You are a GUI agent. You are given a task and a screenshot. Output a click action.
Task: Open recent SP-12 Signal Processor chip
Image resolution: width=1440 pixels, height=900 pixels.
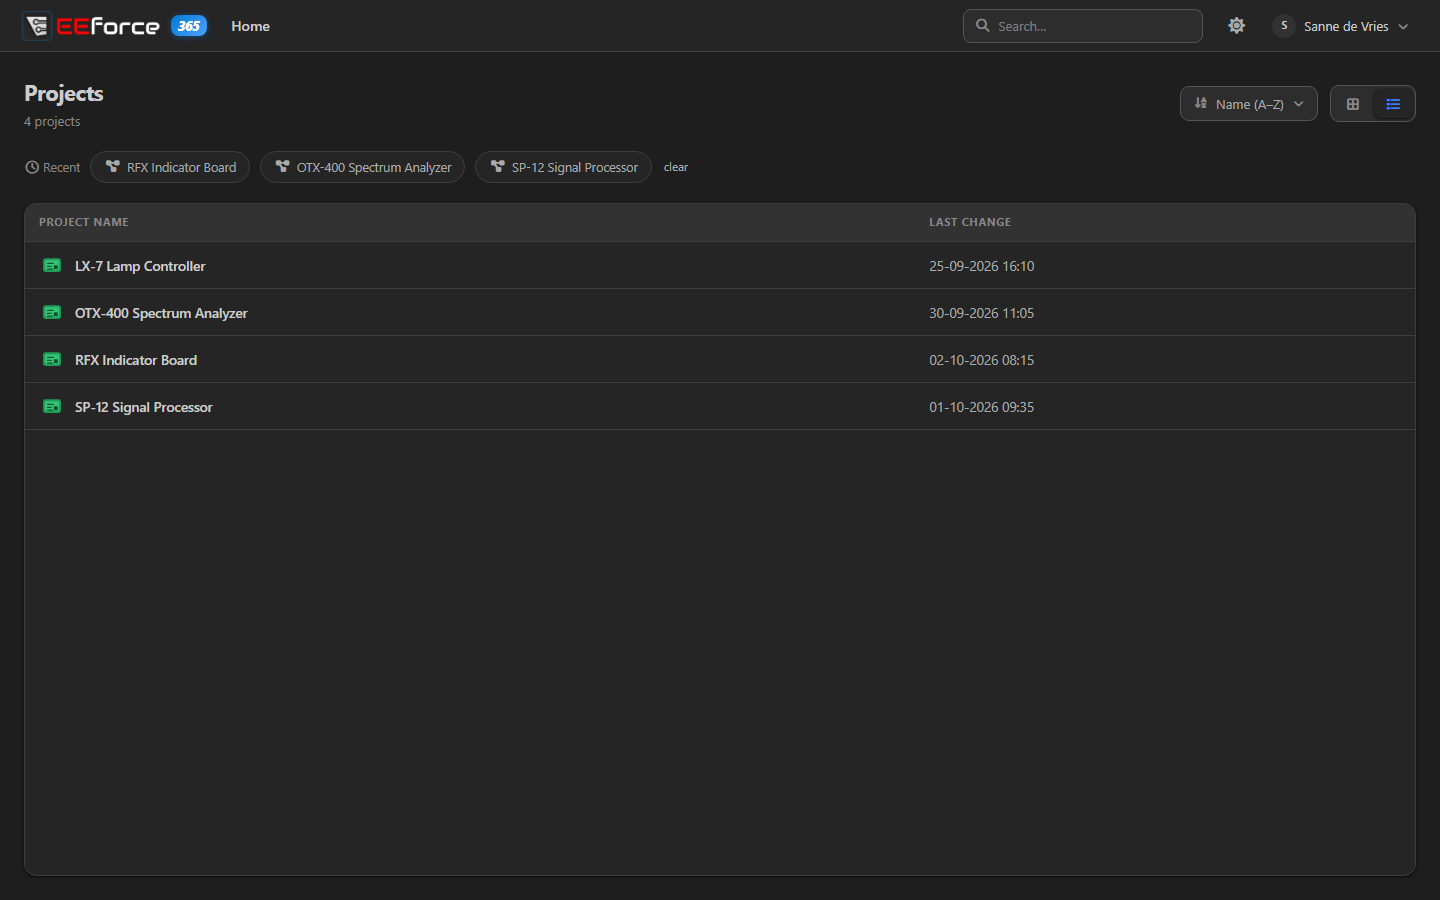pyautogui.click(x=563, y=167)
